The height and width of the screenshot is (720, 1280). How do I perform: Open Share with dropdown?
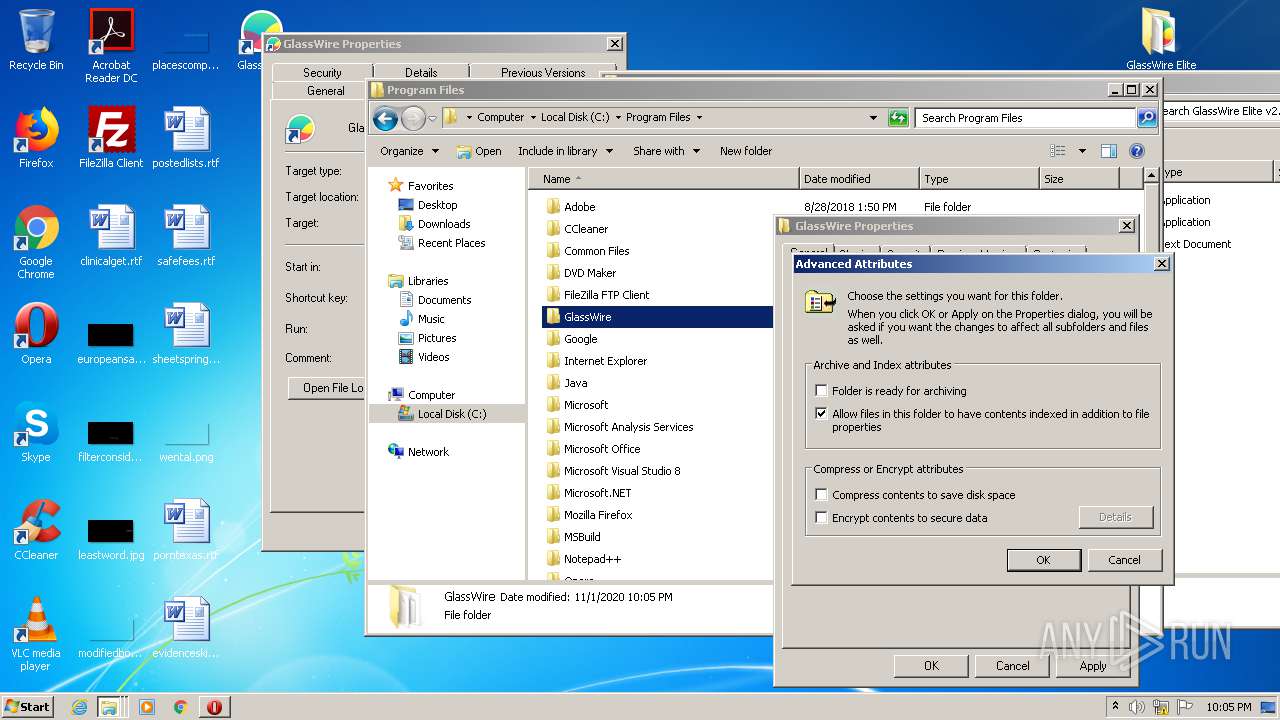[x=666, y=151]
